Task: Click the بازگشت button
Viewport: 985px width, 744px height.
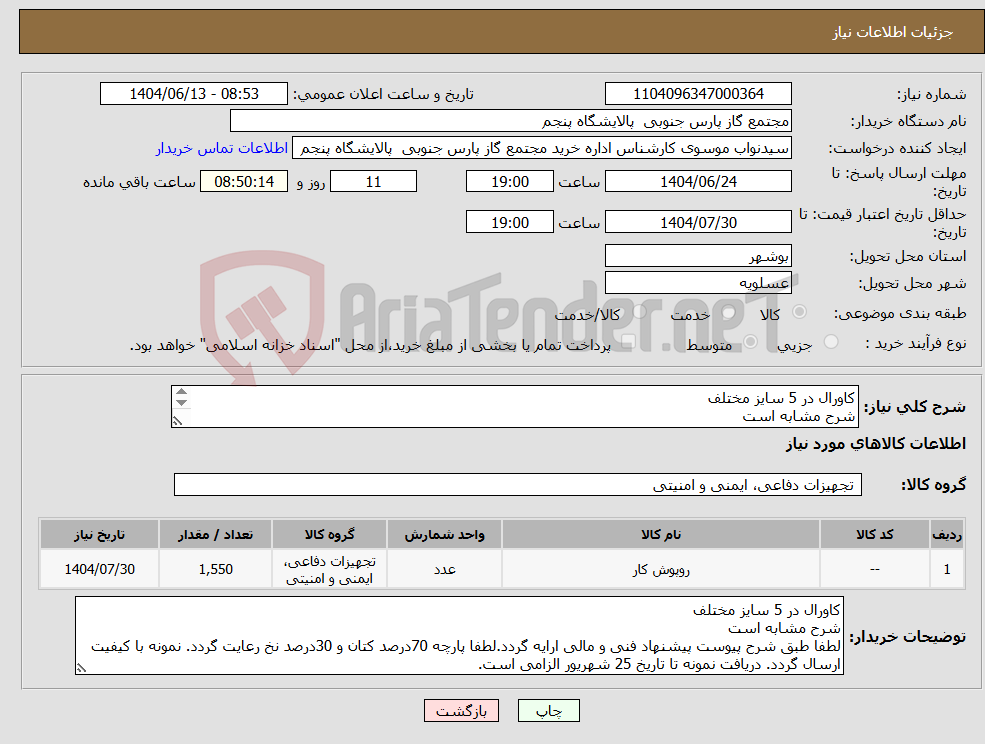Action: [x=461, y=710]
